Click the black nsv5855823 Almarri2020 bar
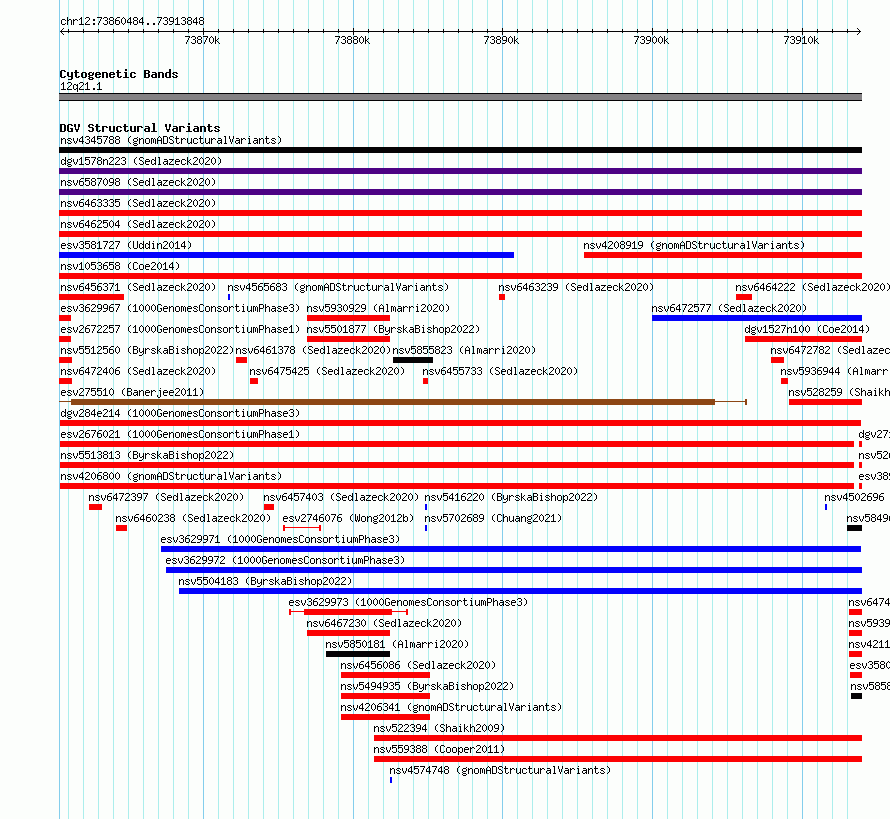Screen dimensions: 890x819 point(413,360)
